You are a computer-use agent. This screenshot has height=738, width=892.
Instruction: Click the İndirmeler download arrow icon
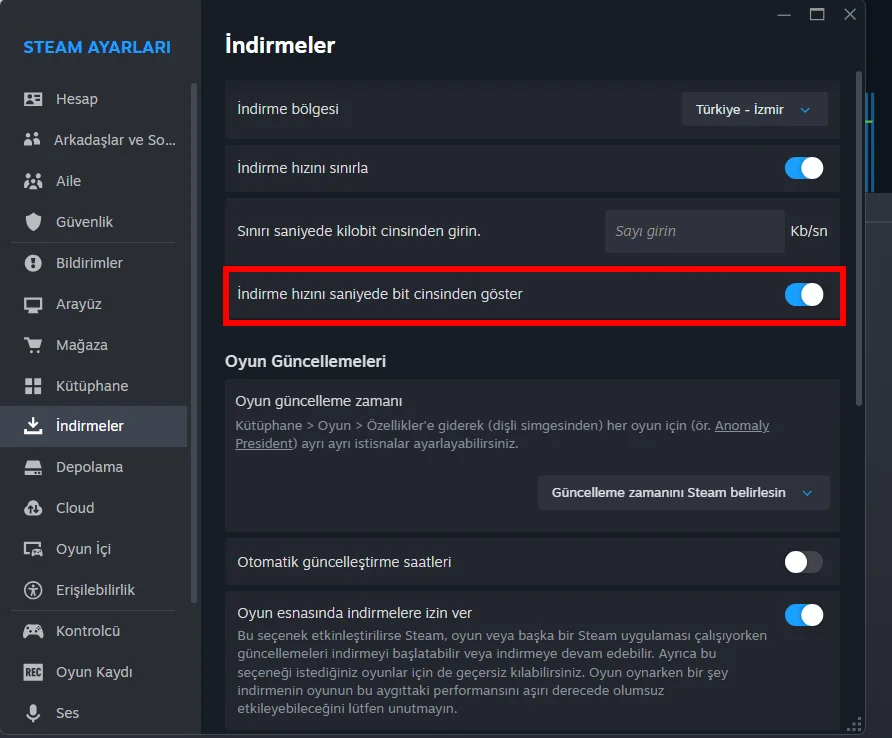tap(33, 426)
